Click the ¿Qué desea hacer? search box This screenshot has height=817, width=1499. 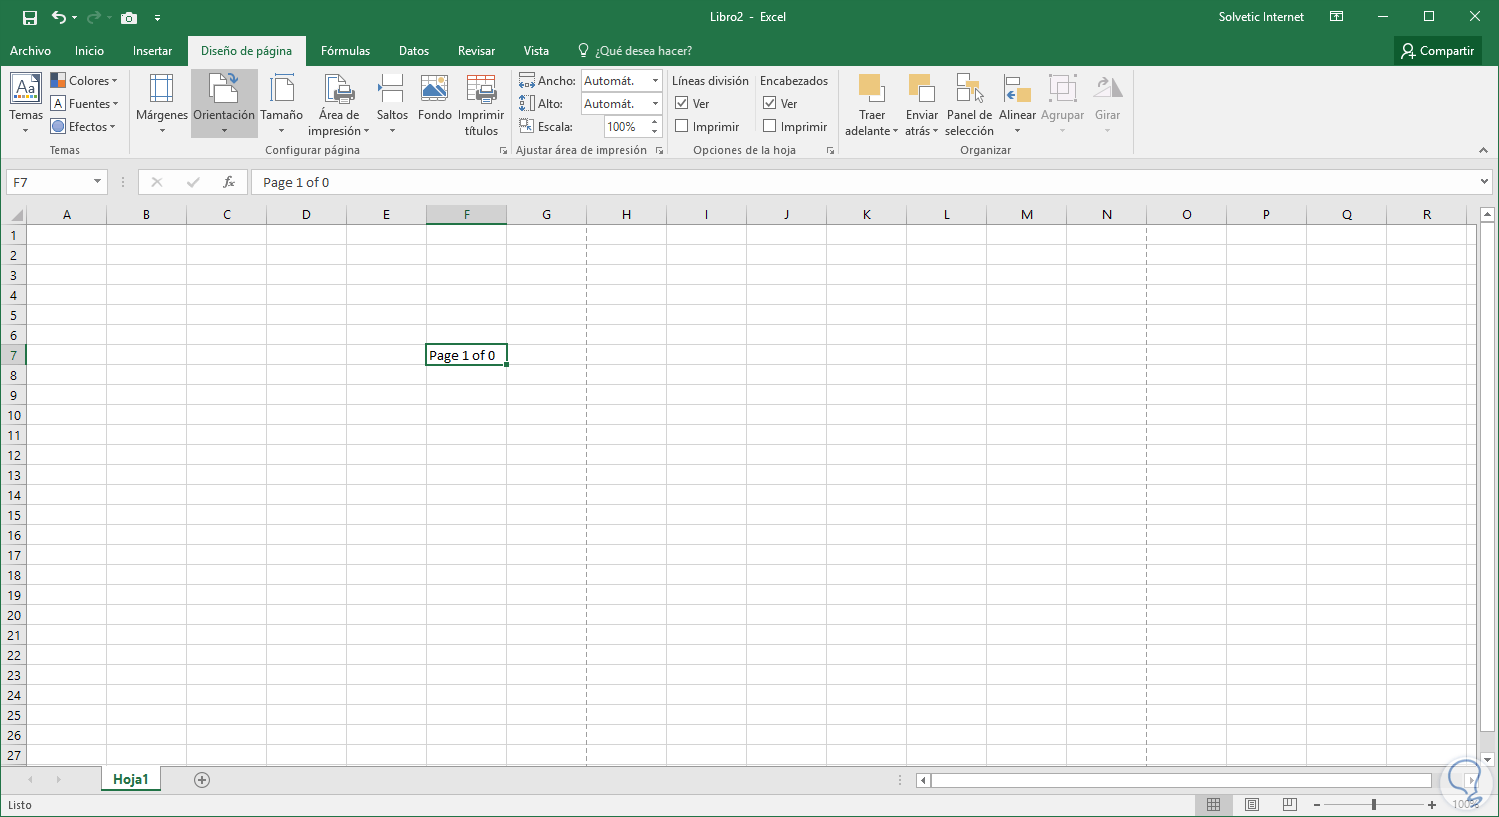tap(634, 51)
